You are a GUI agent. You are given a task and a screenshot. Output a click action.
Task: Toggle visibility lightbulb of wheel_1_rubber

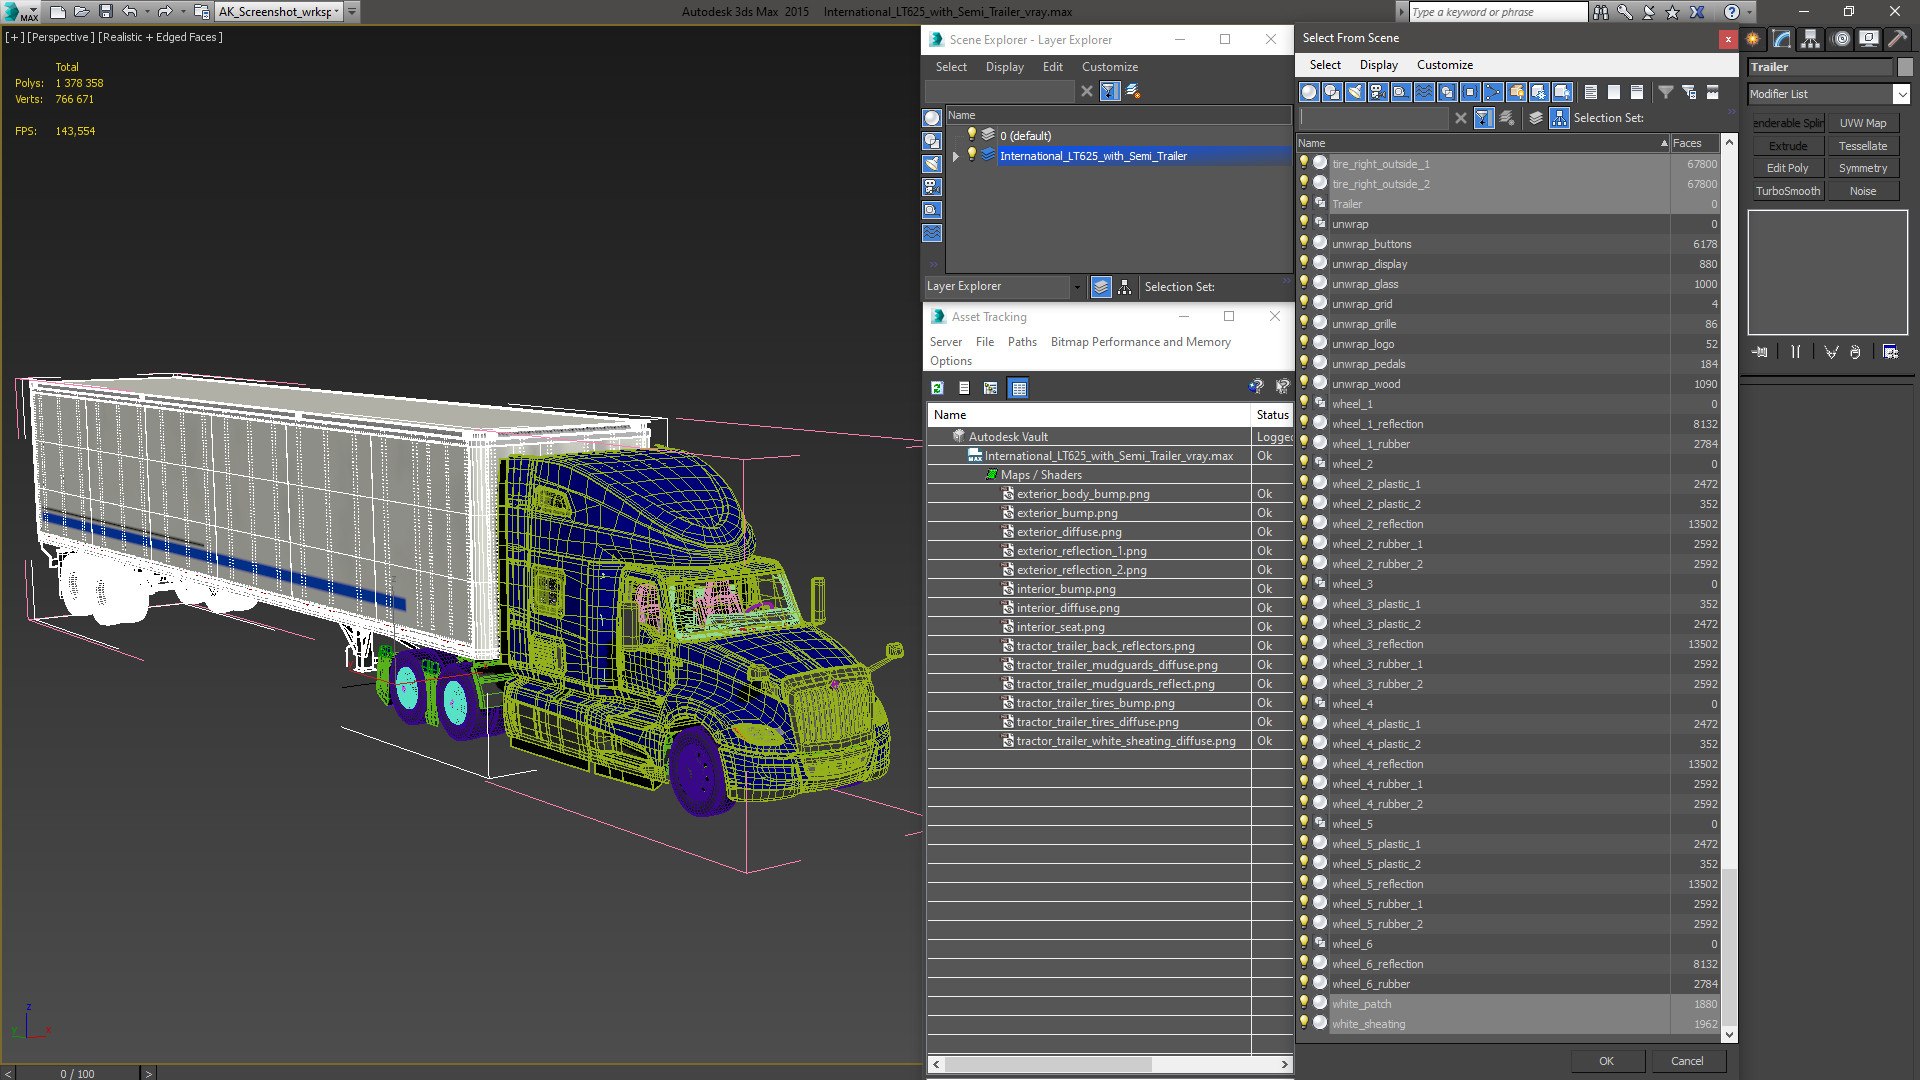click(1304, 443)
